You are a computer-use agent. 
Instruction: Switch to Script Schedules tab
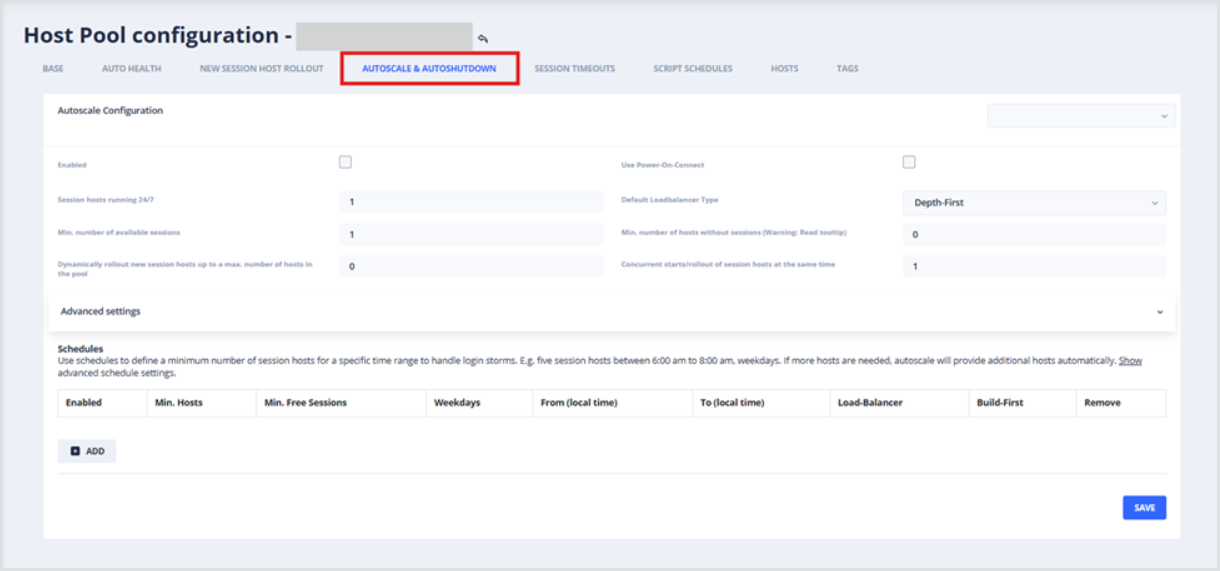tap(693, 69)
